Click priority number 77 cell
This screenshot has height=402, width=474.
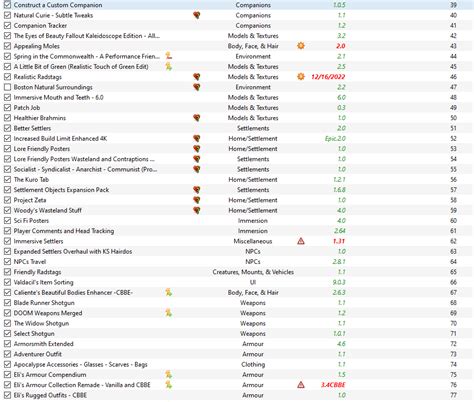[x=453, y=395]
